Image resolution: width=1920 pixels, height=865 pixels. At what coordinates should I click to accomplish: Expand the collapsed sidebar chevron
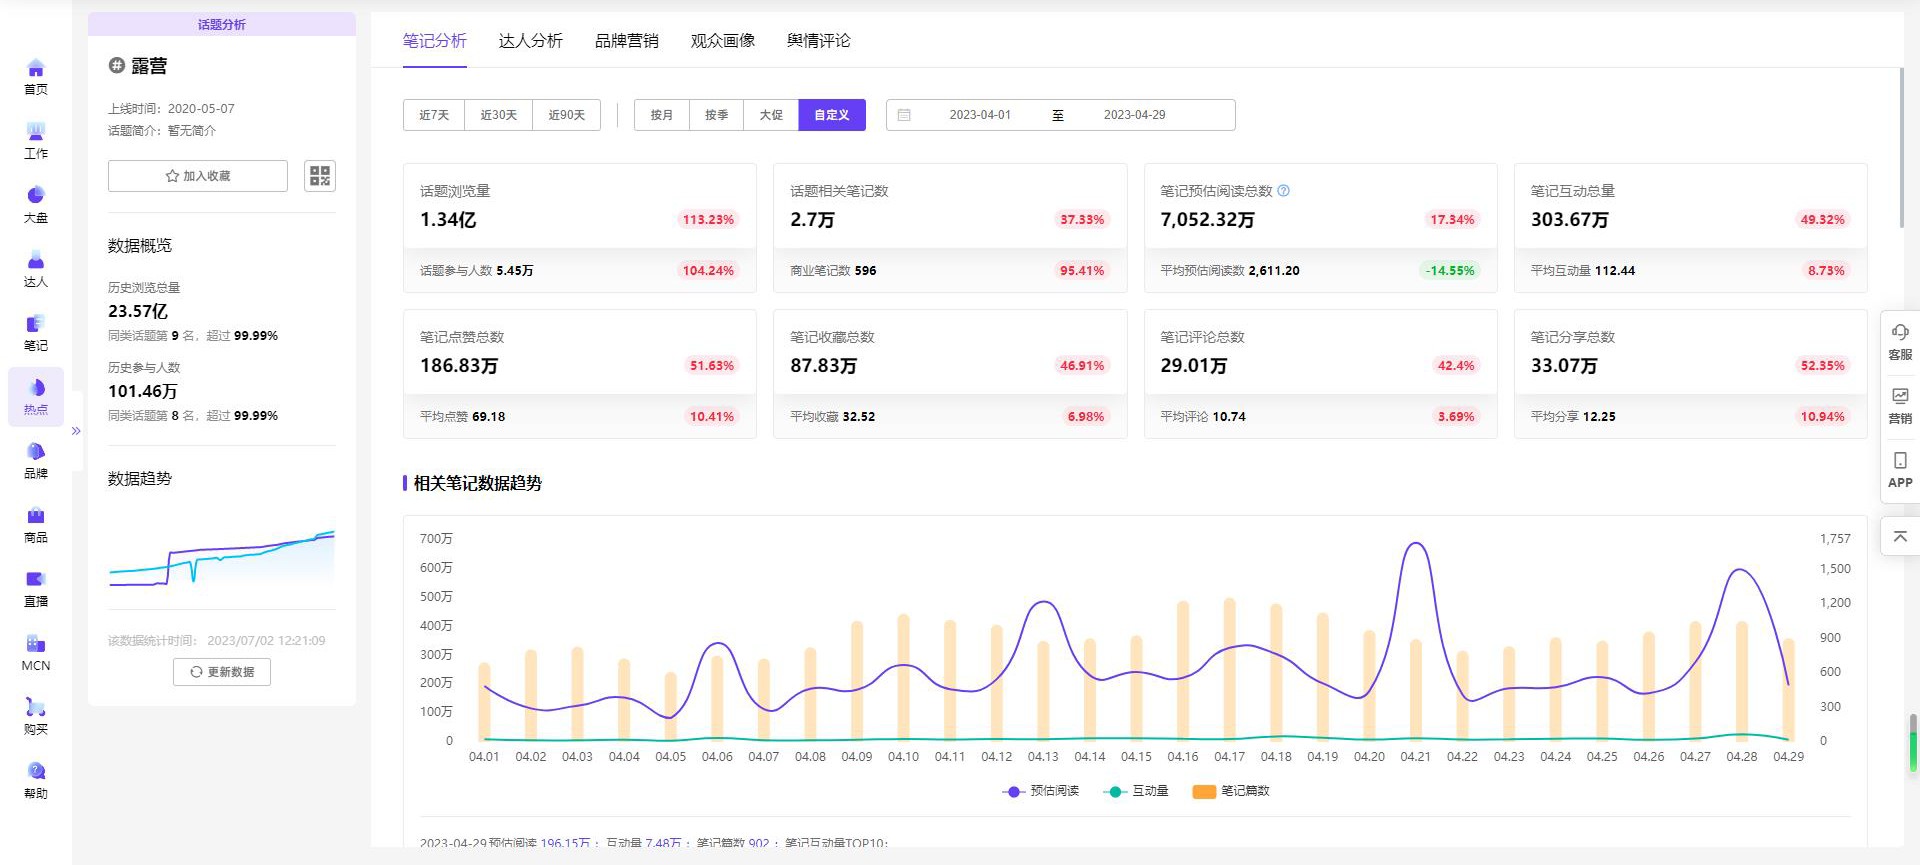pos(76,431)
